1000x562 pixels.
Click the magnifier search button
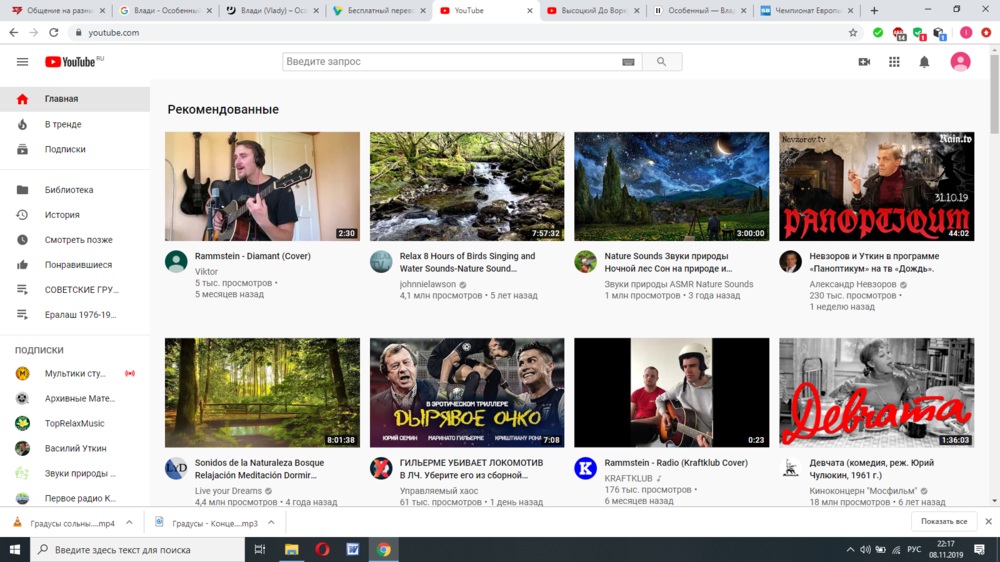661,62
